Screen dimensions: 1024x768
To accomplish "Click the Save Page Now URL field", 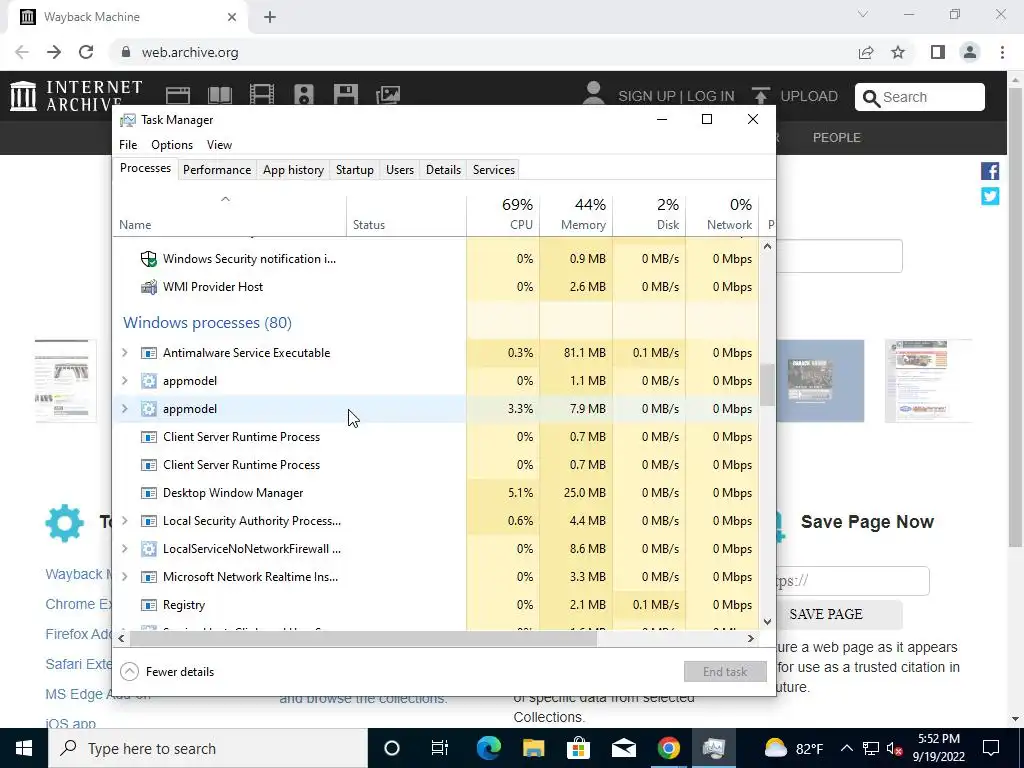I will (852, 581).
